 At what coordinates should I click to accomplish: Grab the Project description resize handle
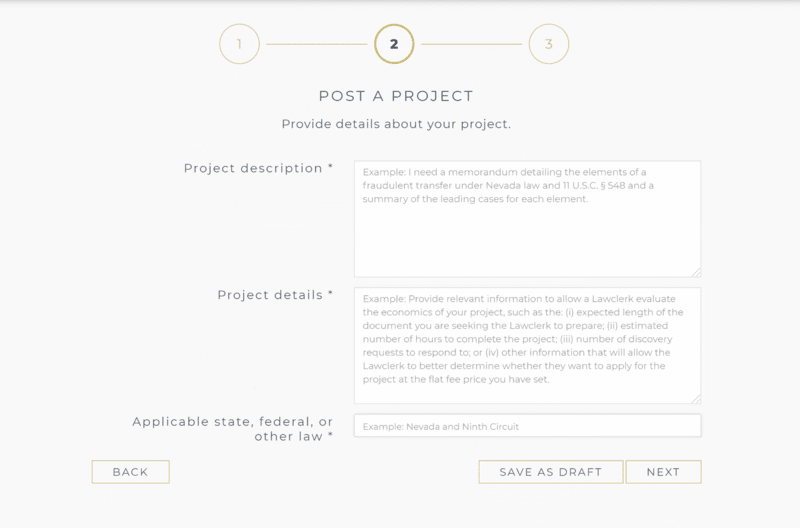tap(696, 273)
